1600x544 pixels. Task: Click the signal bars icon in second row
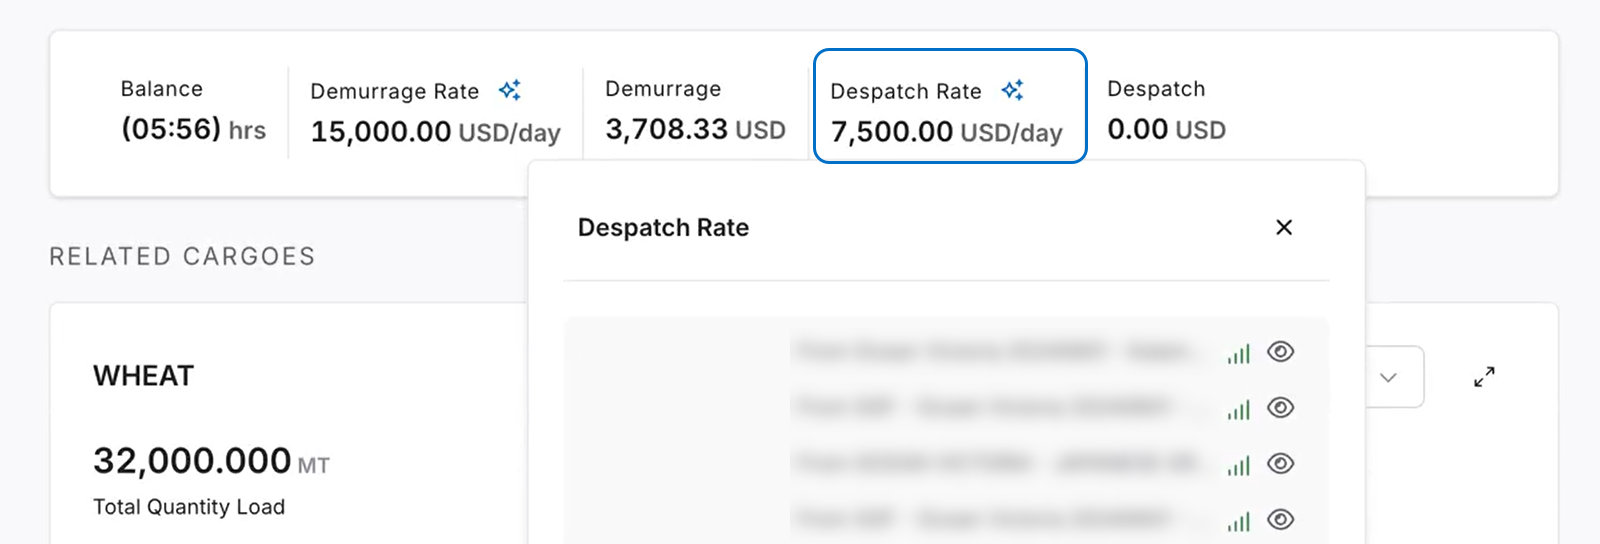pos(1239,410)
